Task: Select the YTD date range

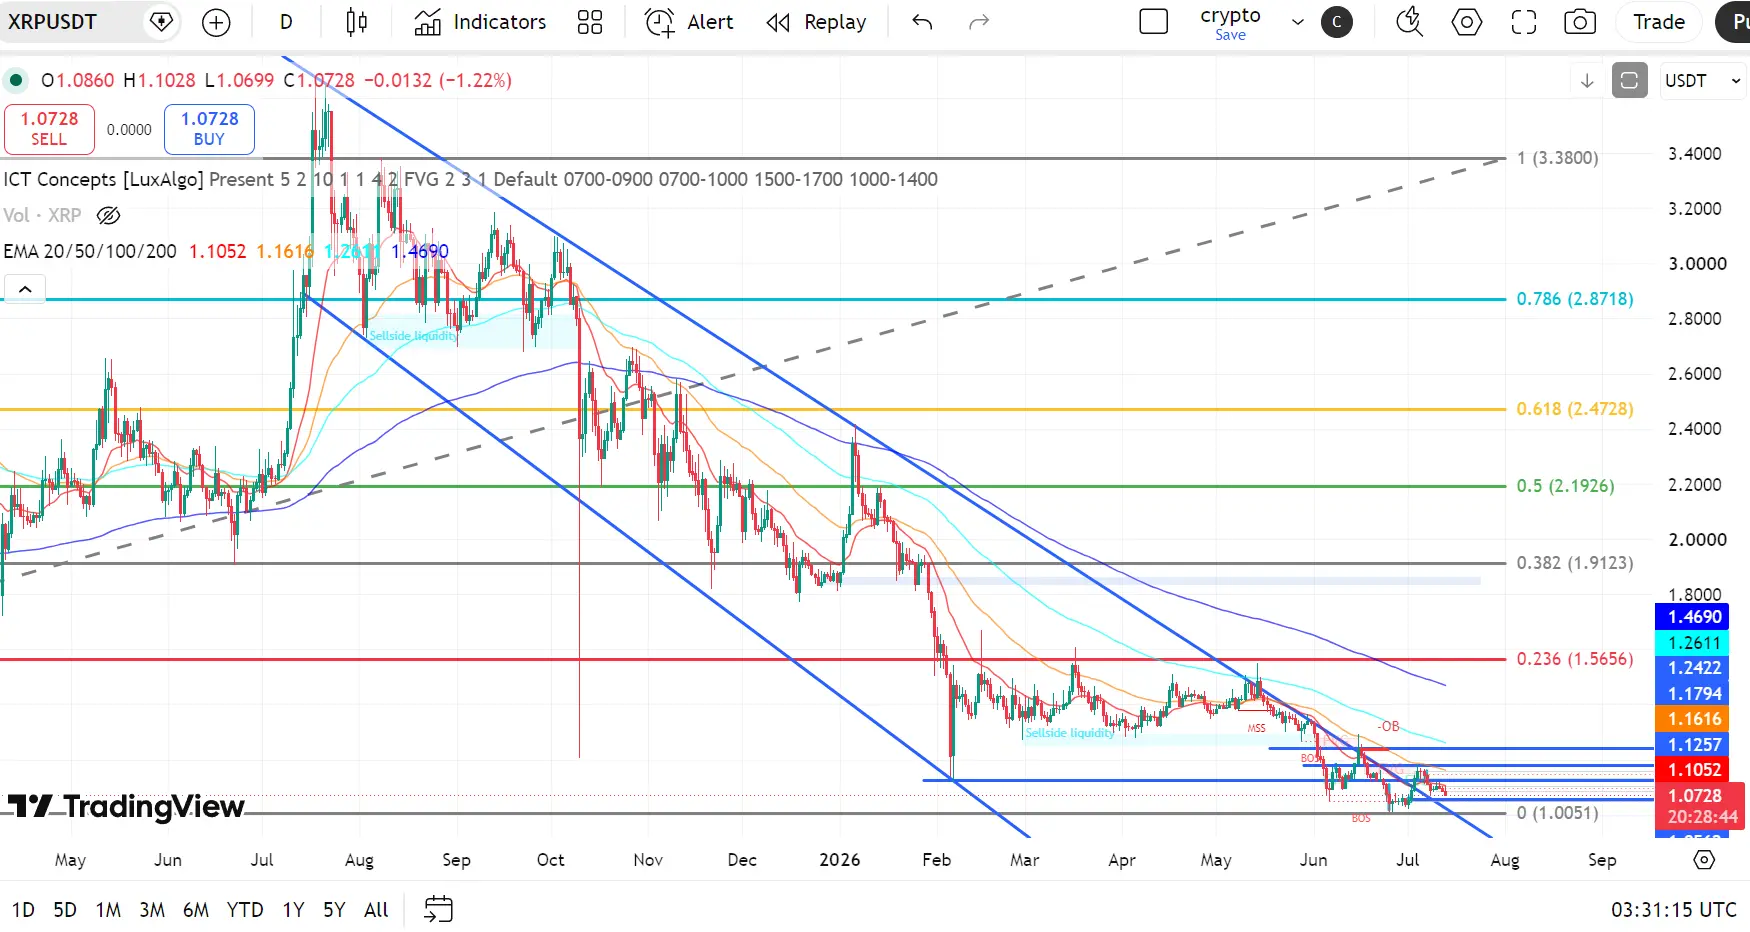Action: click(245, 910)
